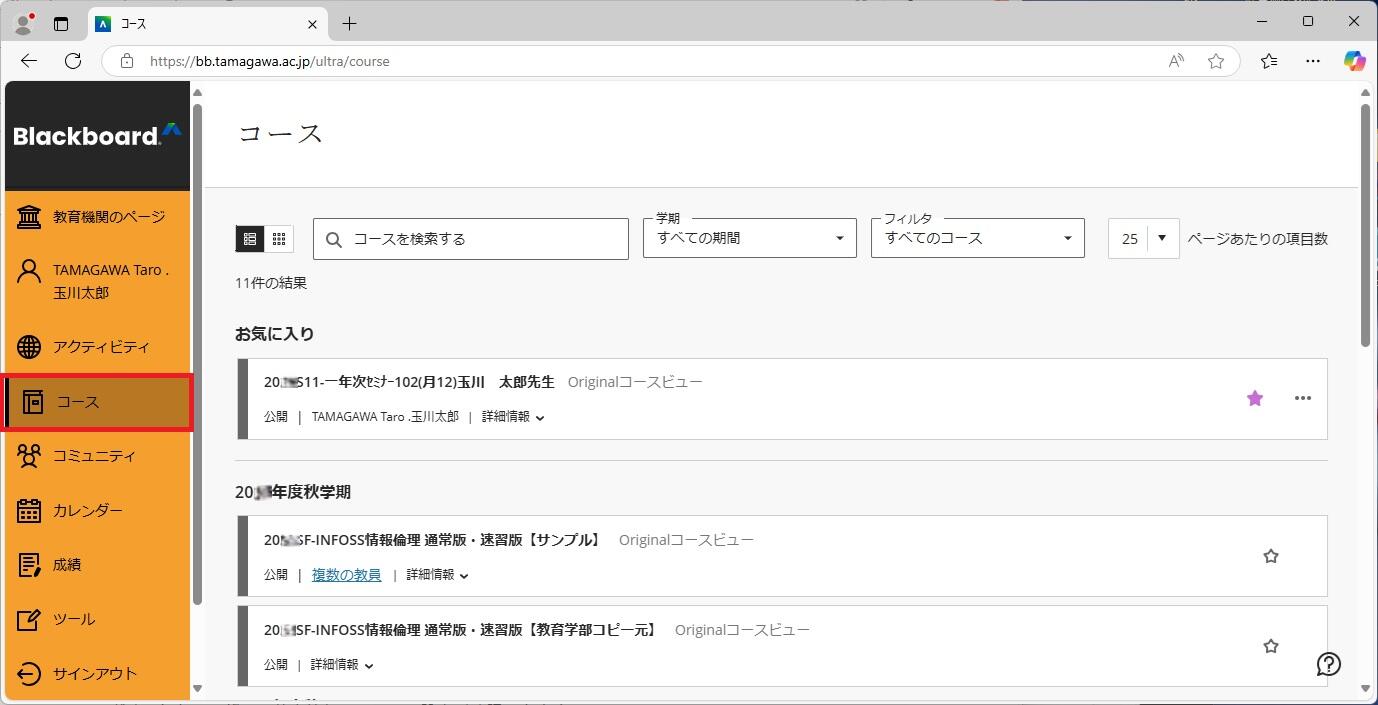The width and height of the screenshot is (1378, 705).
Task: Click Sign Out (サインアウト) in the sidebar
Action: point(97,673)
